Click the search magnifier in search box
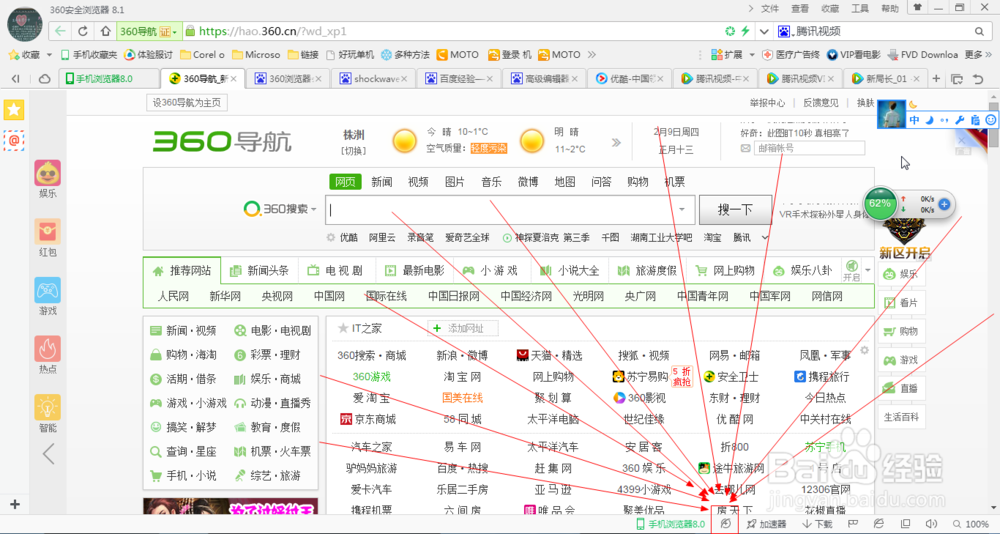This screenshot has height=534, width=1000. [979, 31]
